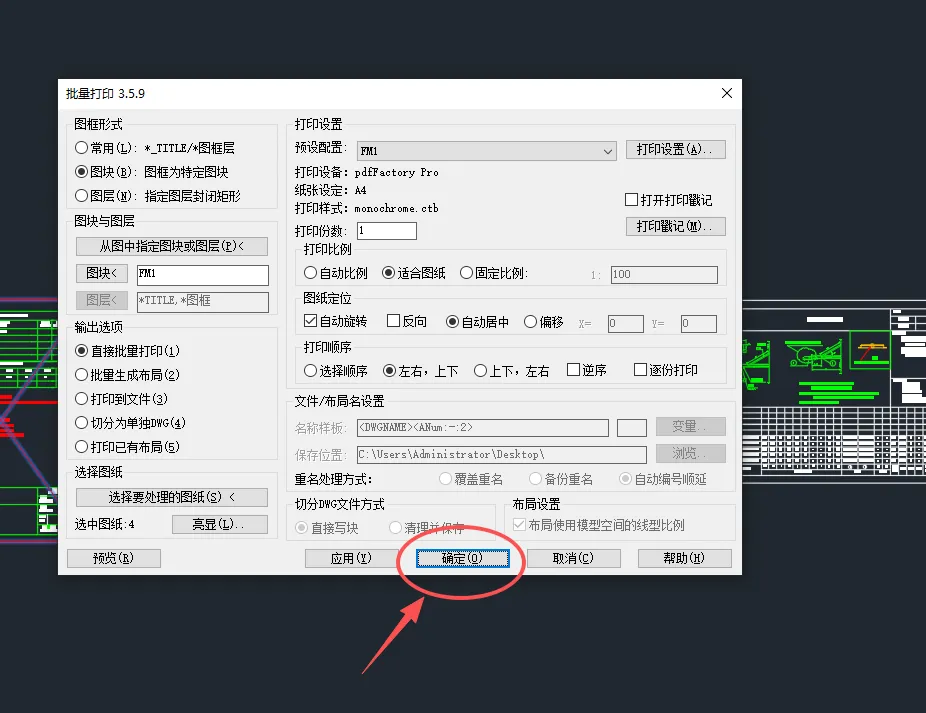Image resolution: width=926 pixels, height=713 pixels.
Task: Click the monochrome.ctb print style text
Action: (x=396, y=209)
